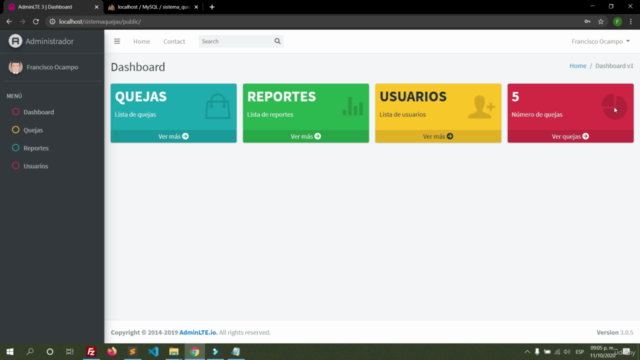Click Ver más on the REPORTES card
The width and height of the screenshot is (640, 360).
pos(306,136)
